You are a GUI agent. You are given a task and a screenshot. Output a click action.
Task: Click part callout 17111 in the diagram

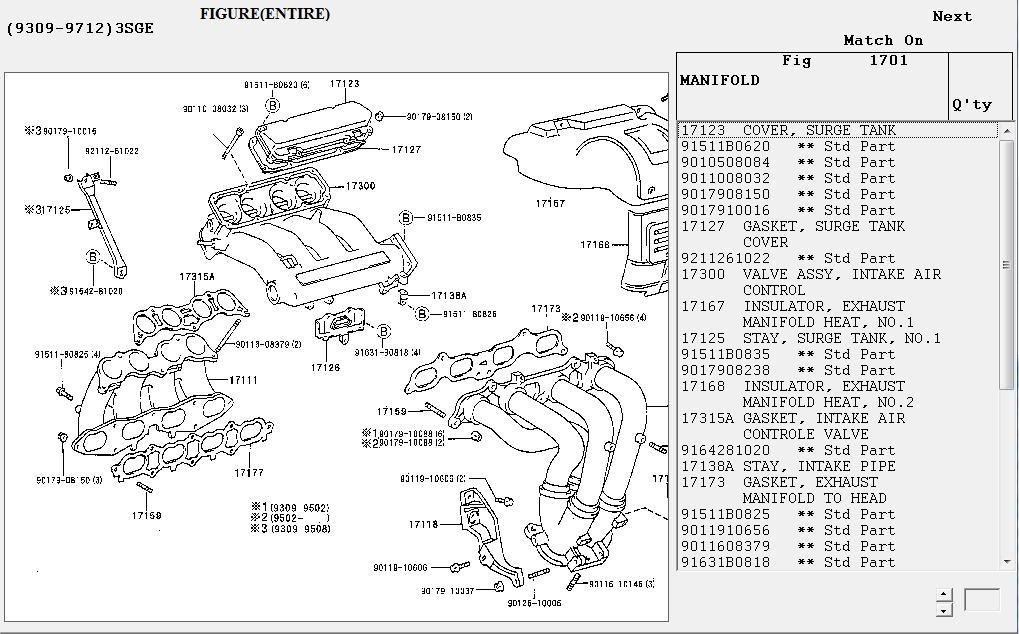pyautogui.click(x=243, y=380)
